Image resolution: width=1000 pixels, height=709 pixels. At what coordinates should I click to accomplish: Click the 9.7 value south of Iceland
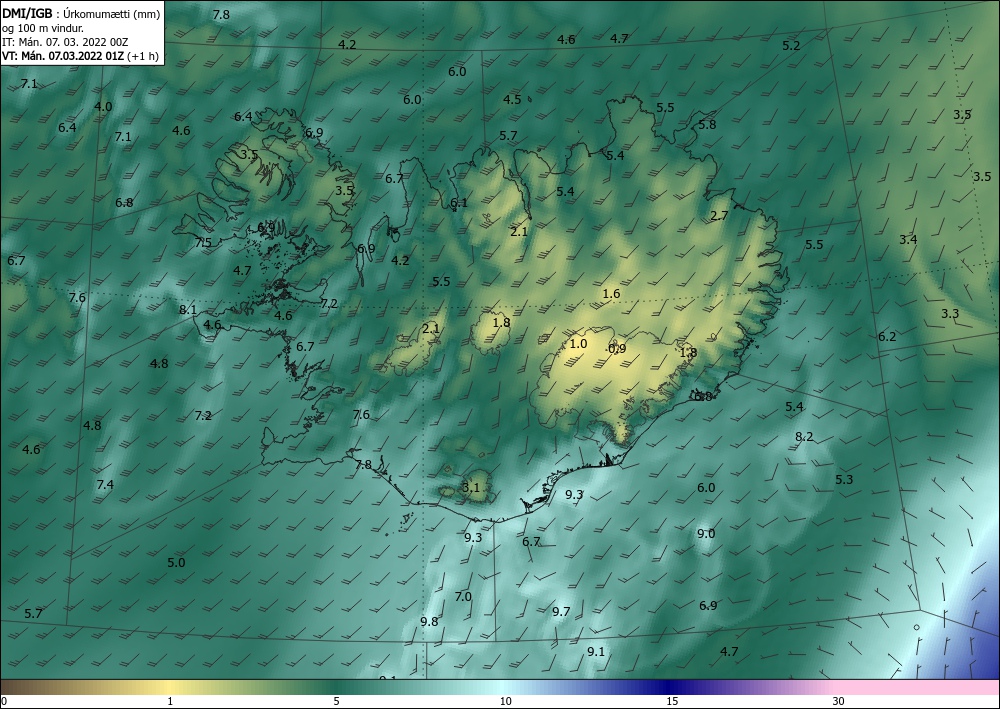point(561,611)
